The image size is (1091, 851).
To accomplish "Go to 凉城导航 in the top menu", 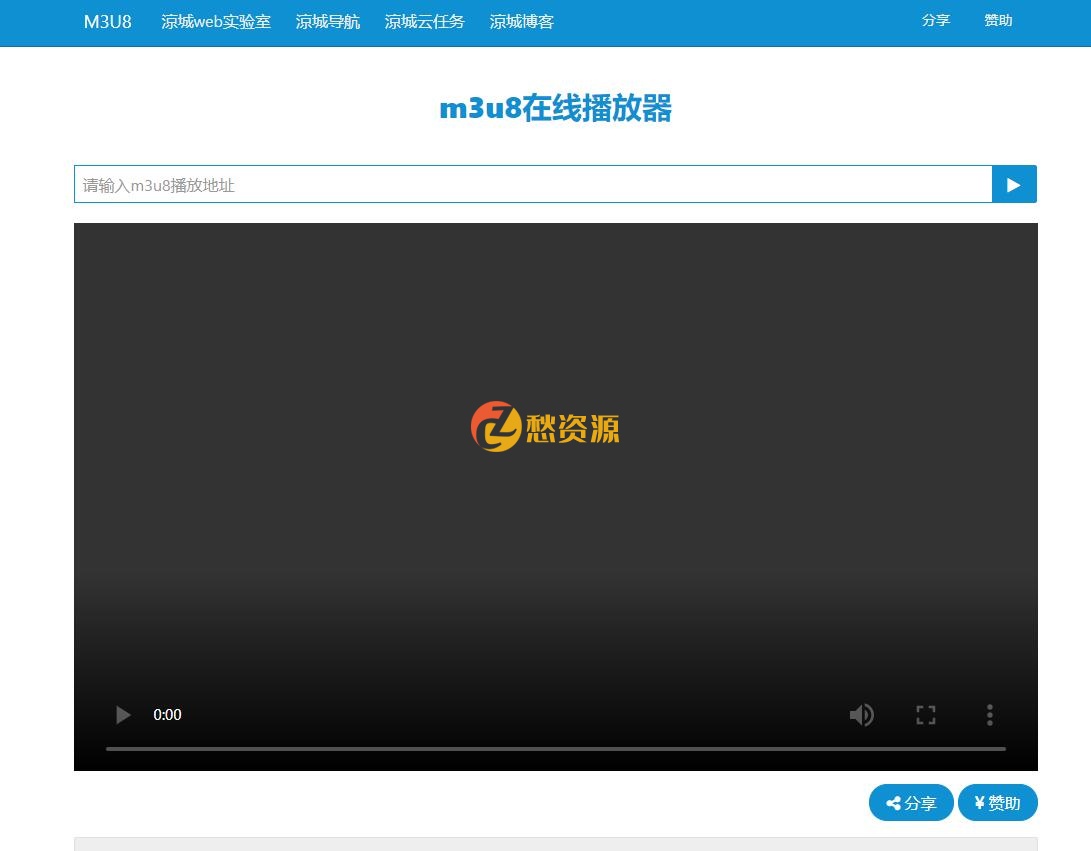I will 328,21.
